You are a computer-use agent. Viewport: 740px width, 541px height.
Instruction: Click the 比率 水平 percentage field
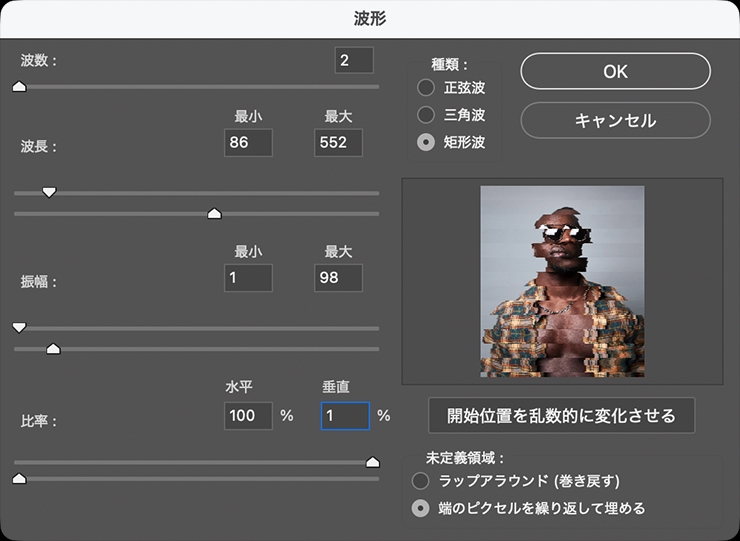click(x=249, y=415)
